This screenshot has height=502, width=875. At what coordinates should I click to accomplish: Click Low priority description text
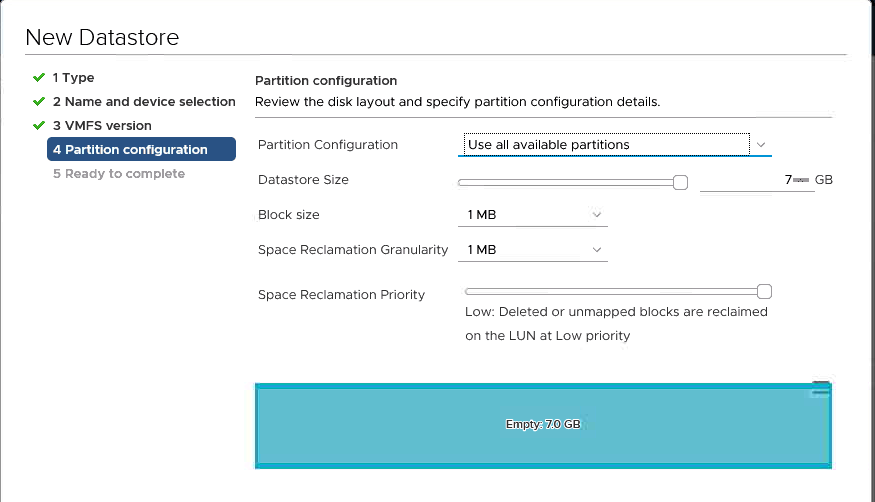coord(616,324)
